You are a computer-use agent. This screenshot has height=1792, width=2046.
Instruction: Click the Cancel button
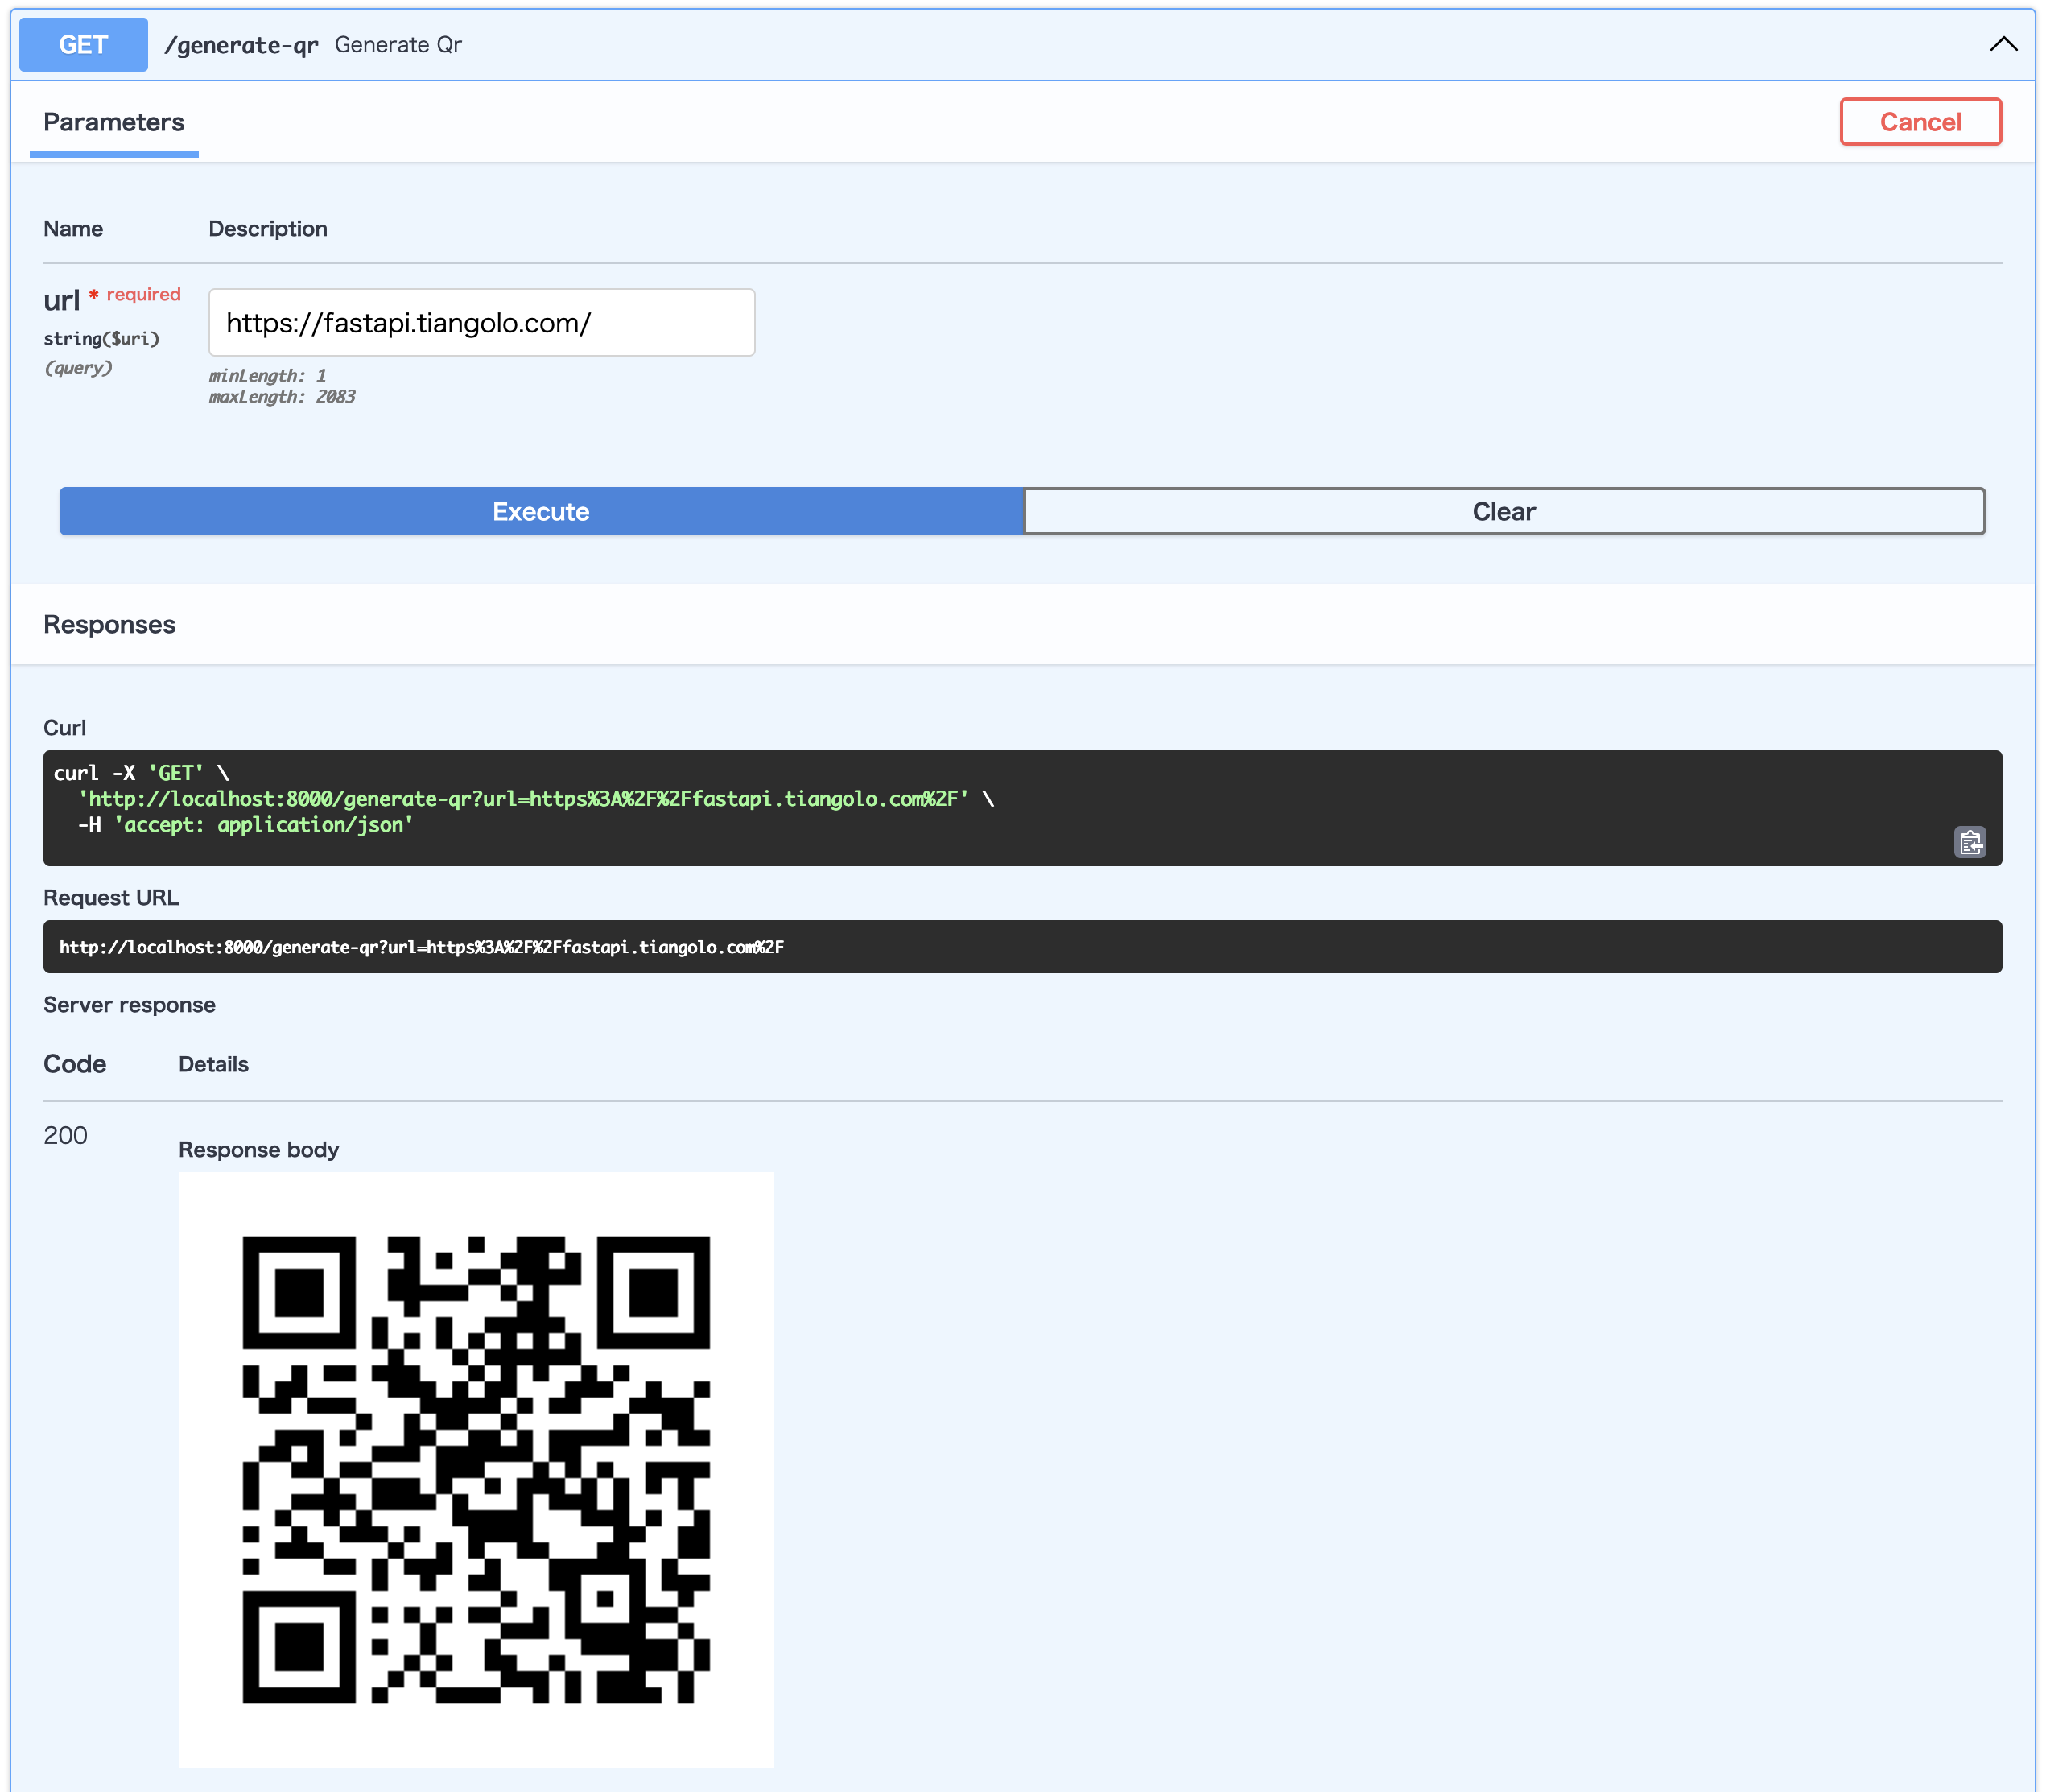point(1920,122)
